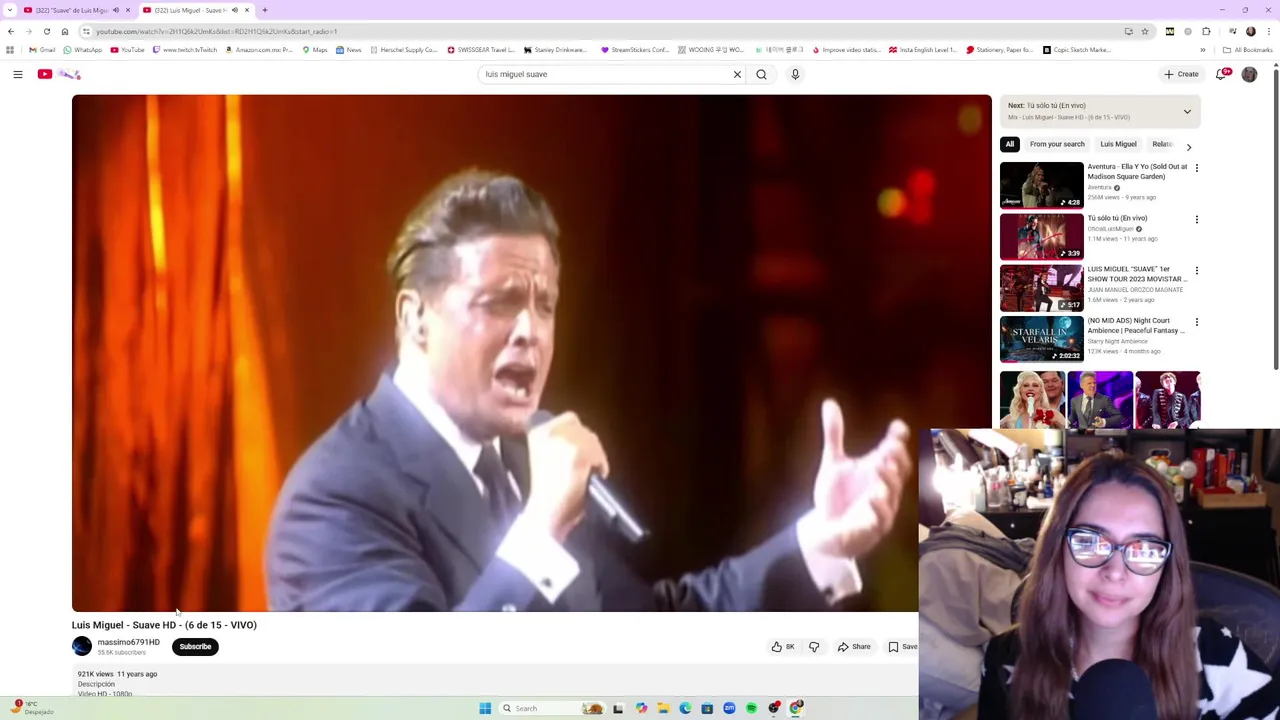This screenshot has height=720, width=1280.
Task: Open the Gmail bookmark
Action: click(42, 50)
